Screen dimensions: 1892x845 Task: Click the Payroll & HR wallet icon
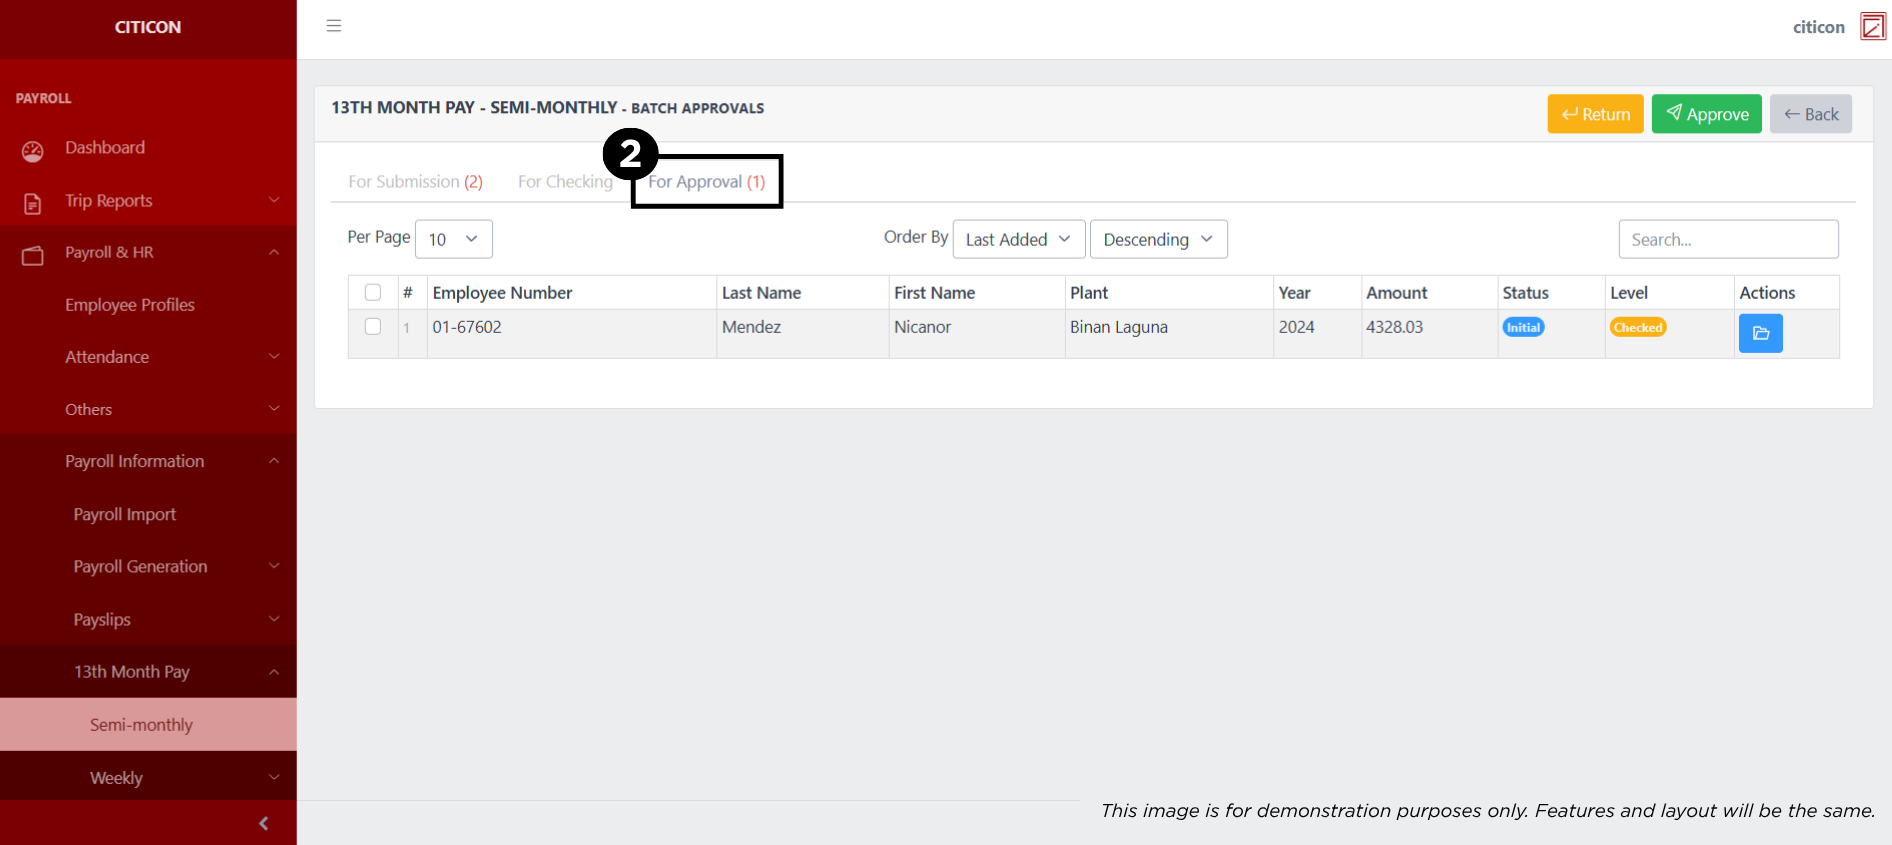(x=33, y=256)
